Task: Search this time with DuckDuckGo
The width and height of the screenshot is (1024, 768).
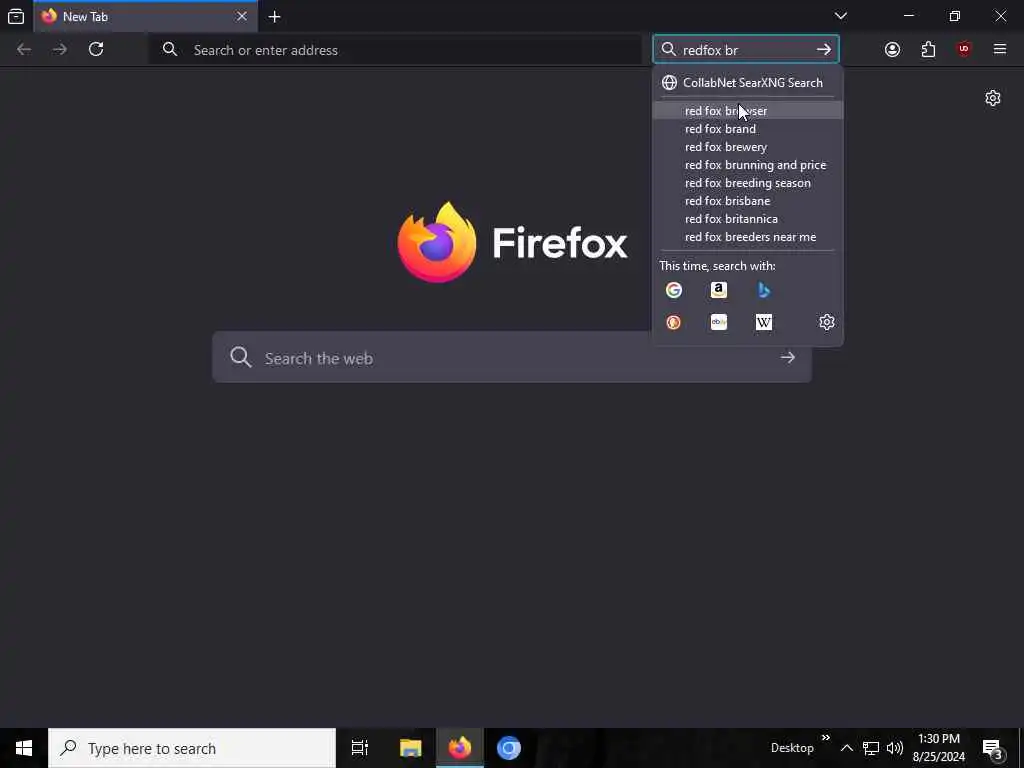Action: (674, 322)
